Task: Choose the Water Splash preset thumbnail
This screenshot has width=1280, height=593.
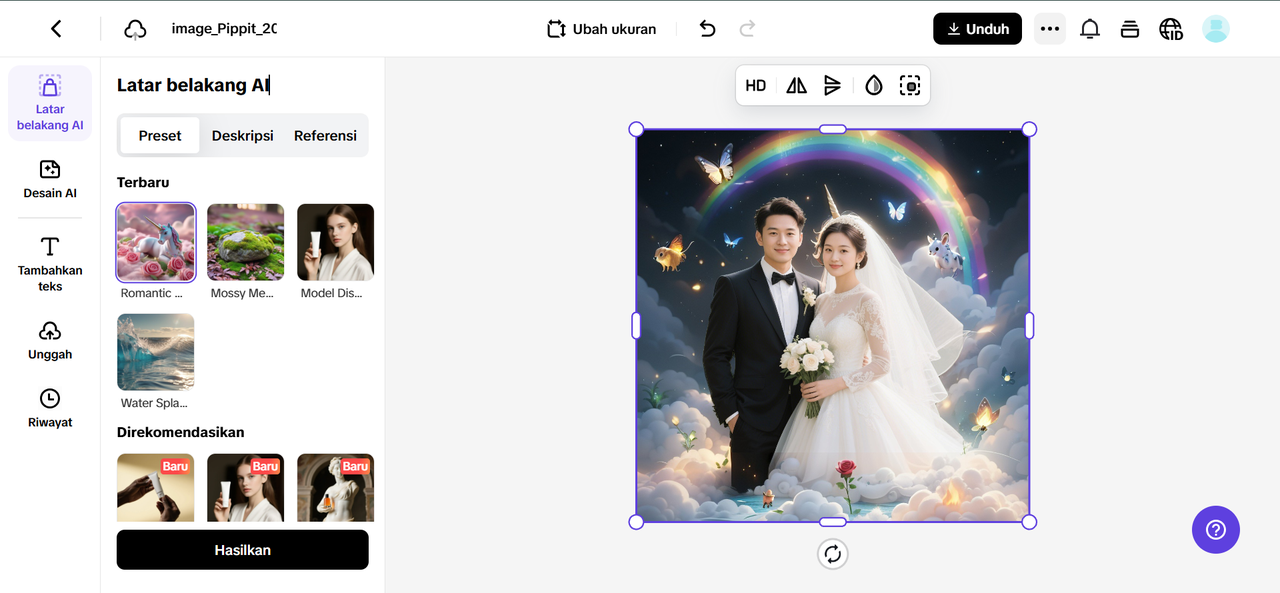Action: [156, 352]
